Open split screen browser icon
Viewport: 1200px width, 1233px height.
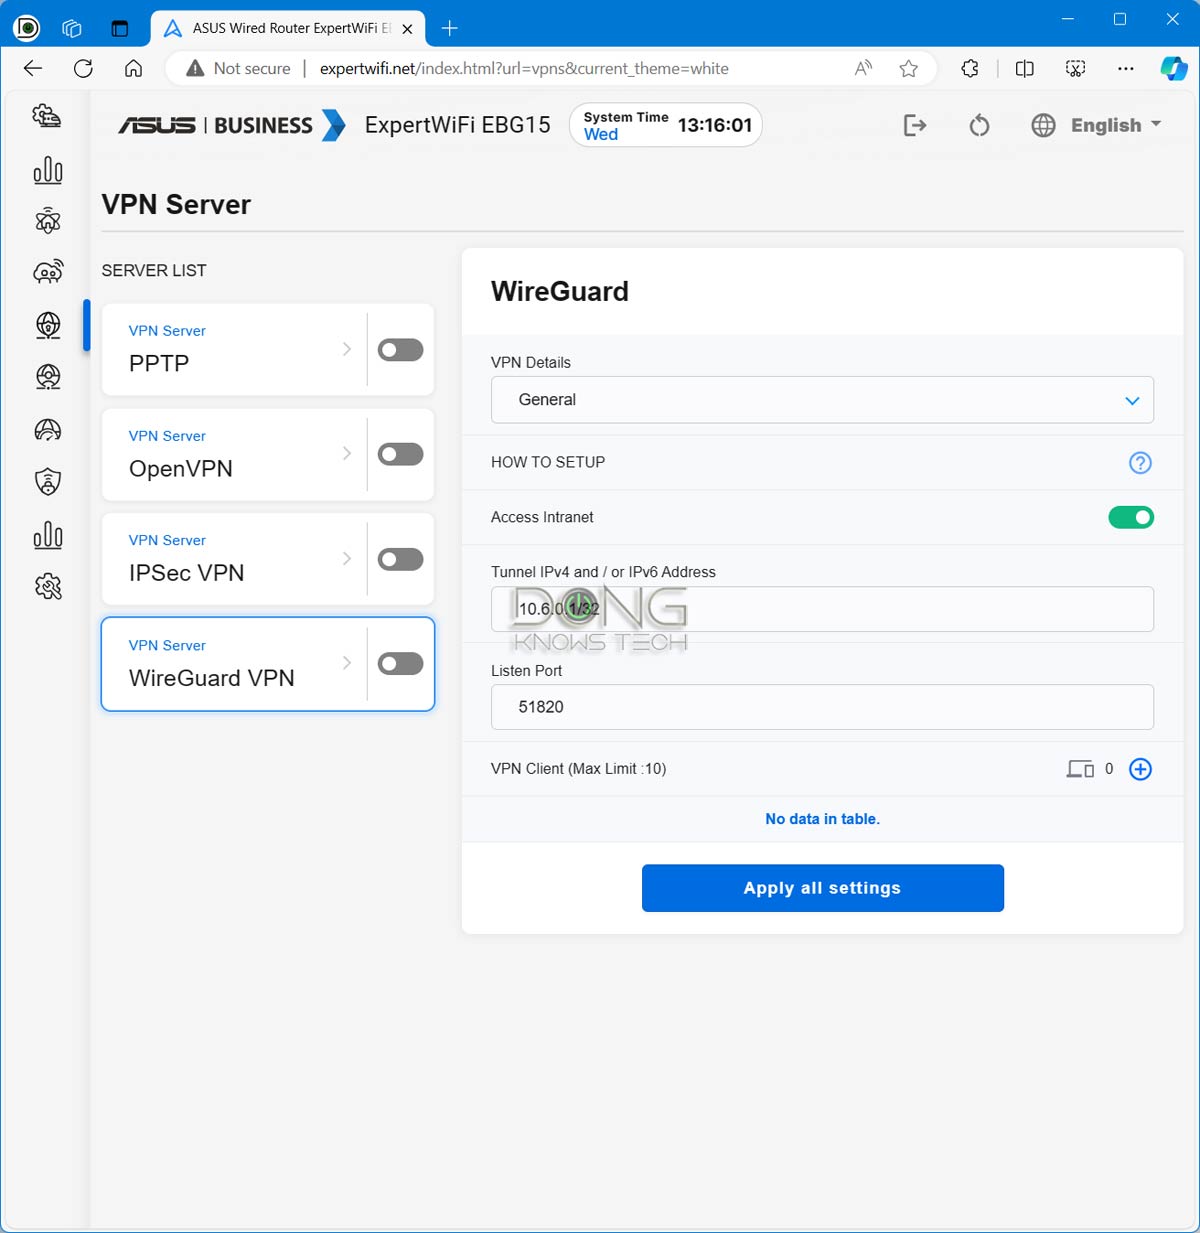click(1024, 68)
